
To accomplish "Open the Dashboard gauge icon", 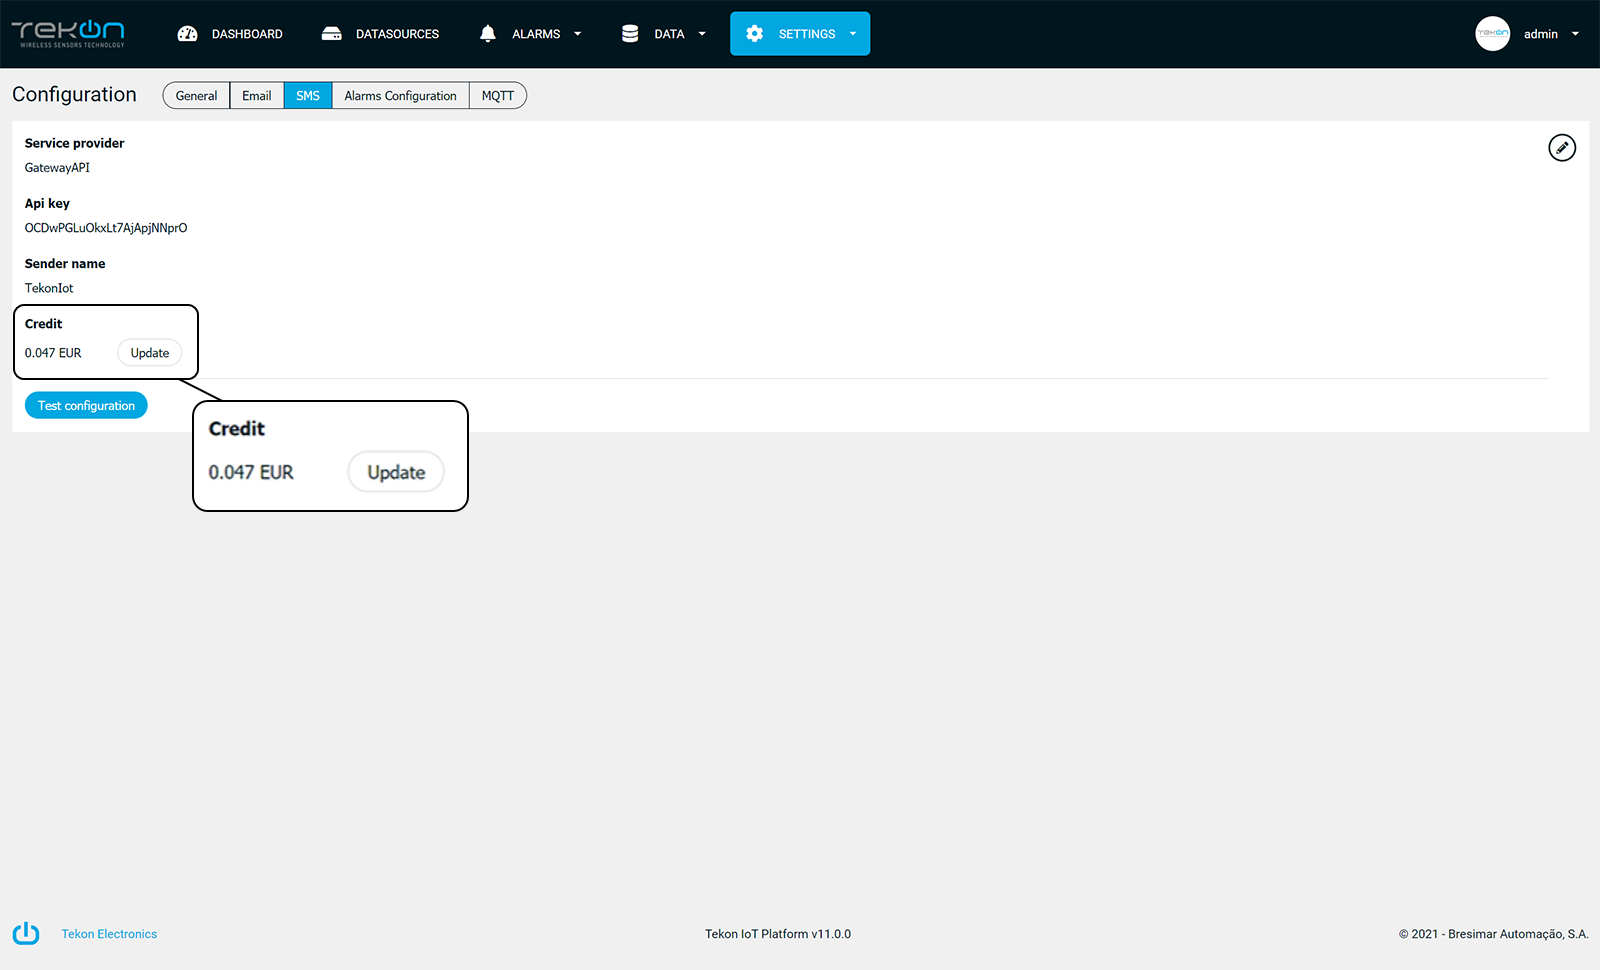I will point(187,34).
